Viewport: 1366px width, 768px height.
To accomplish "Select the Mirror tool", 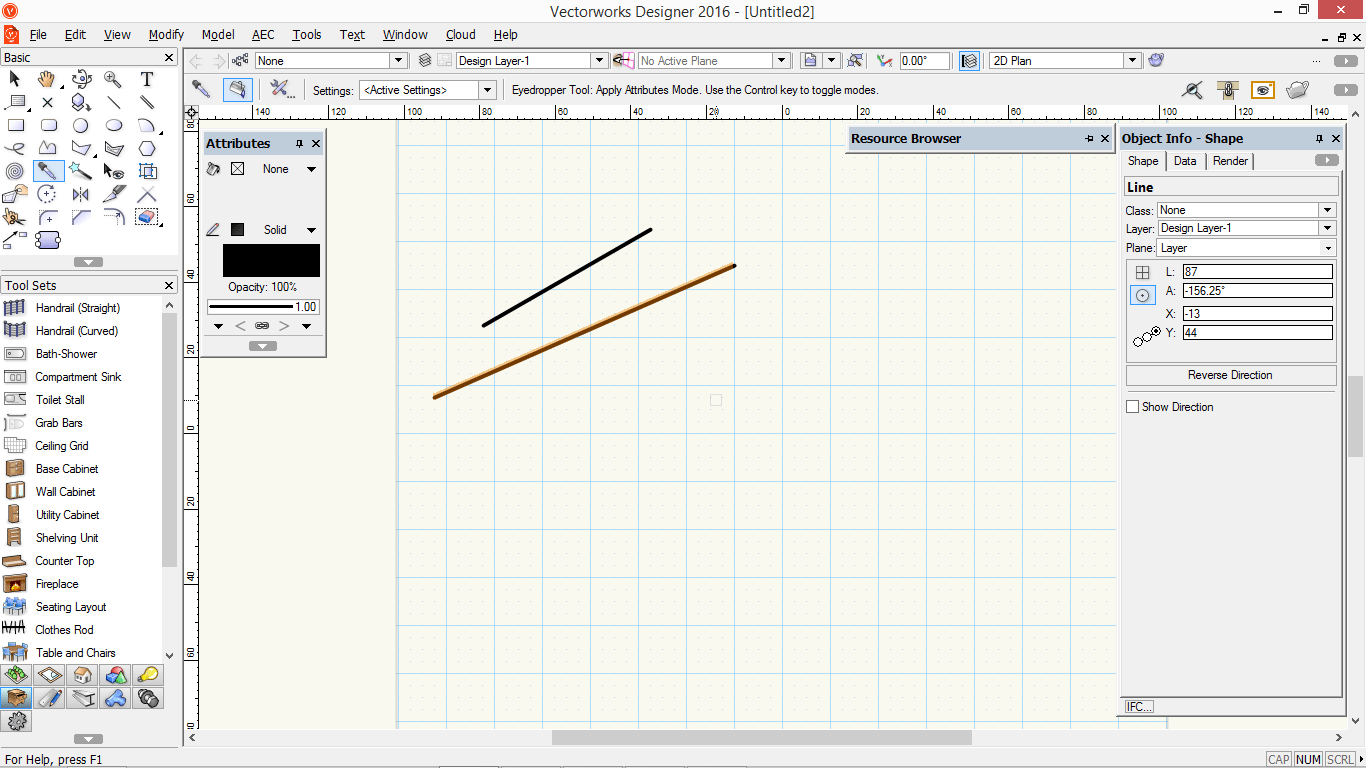I will 80,193.
